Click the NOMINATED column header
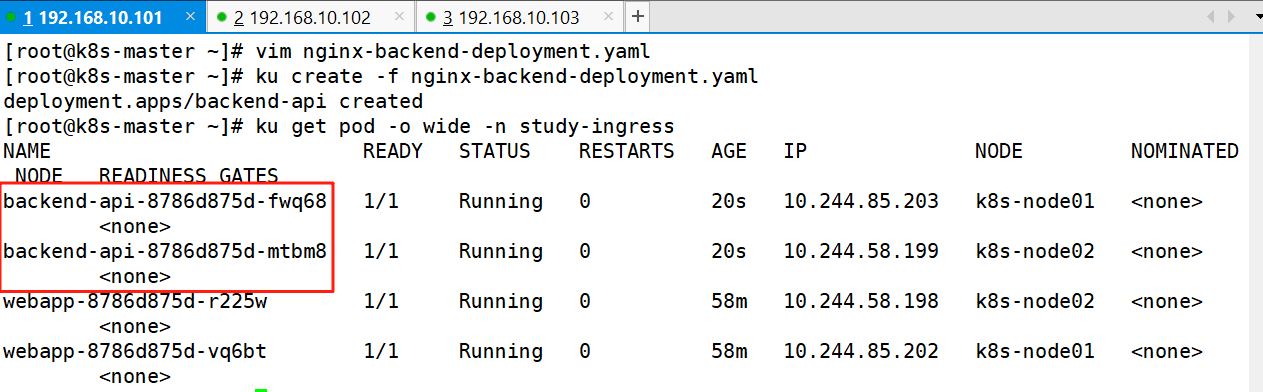1263x392 pixels. point(1185,152)
